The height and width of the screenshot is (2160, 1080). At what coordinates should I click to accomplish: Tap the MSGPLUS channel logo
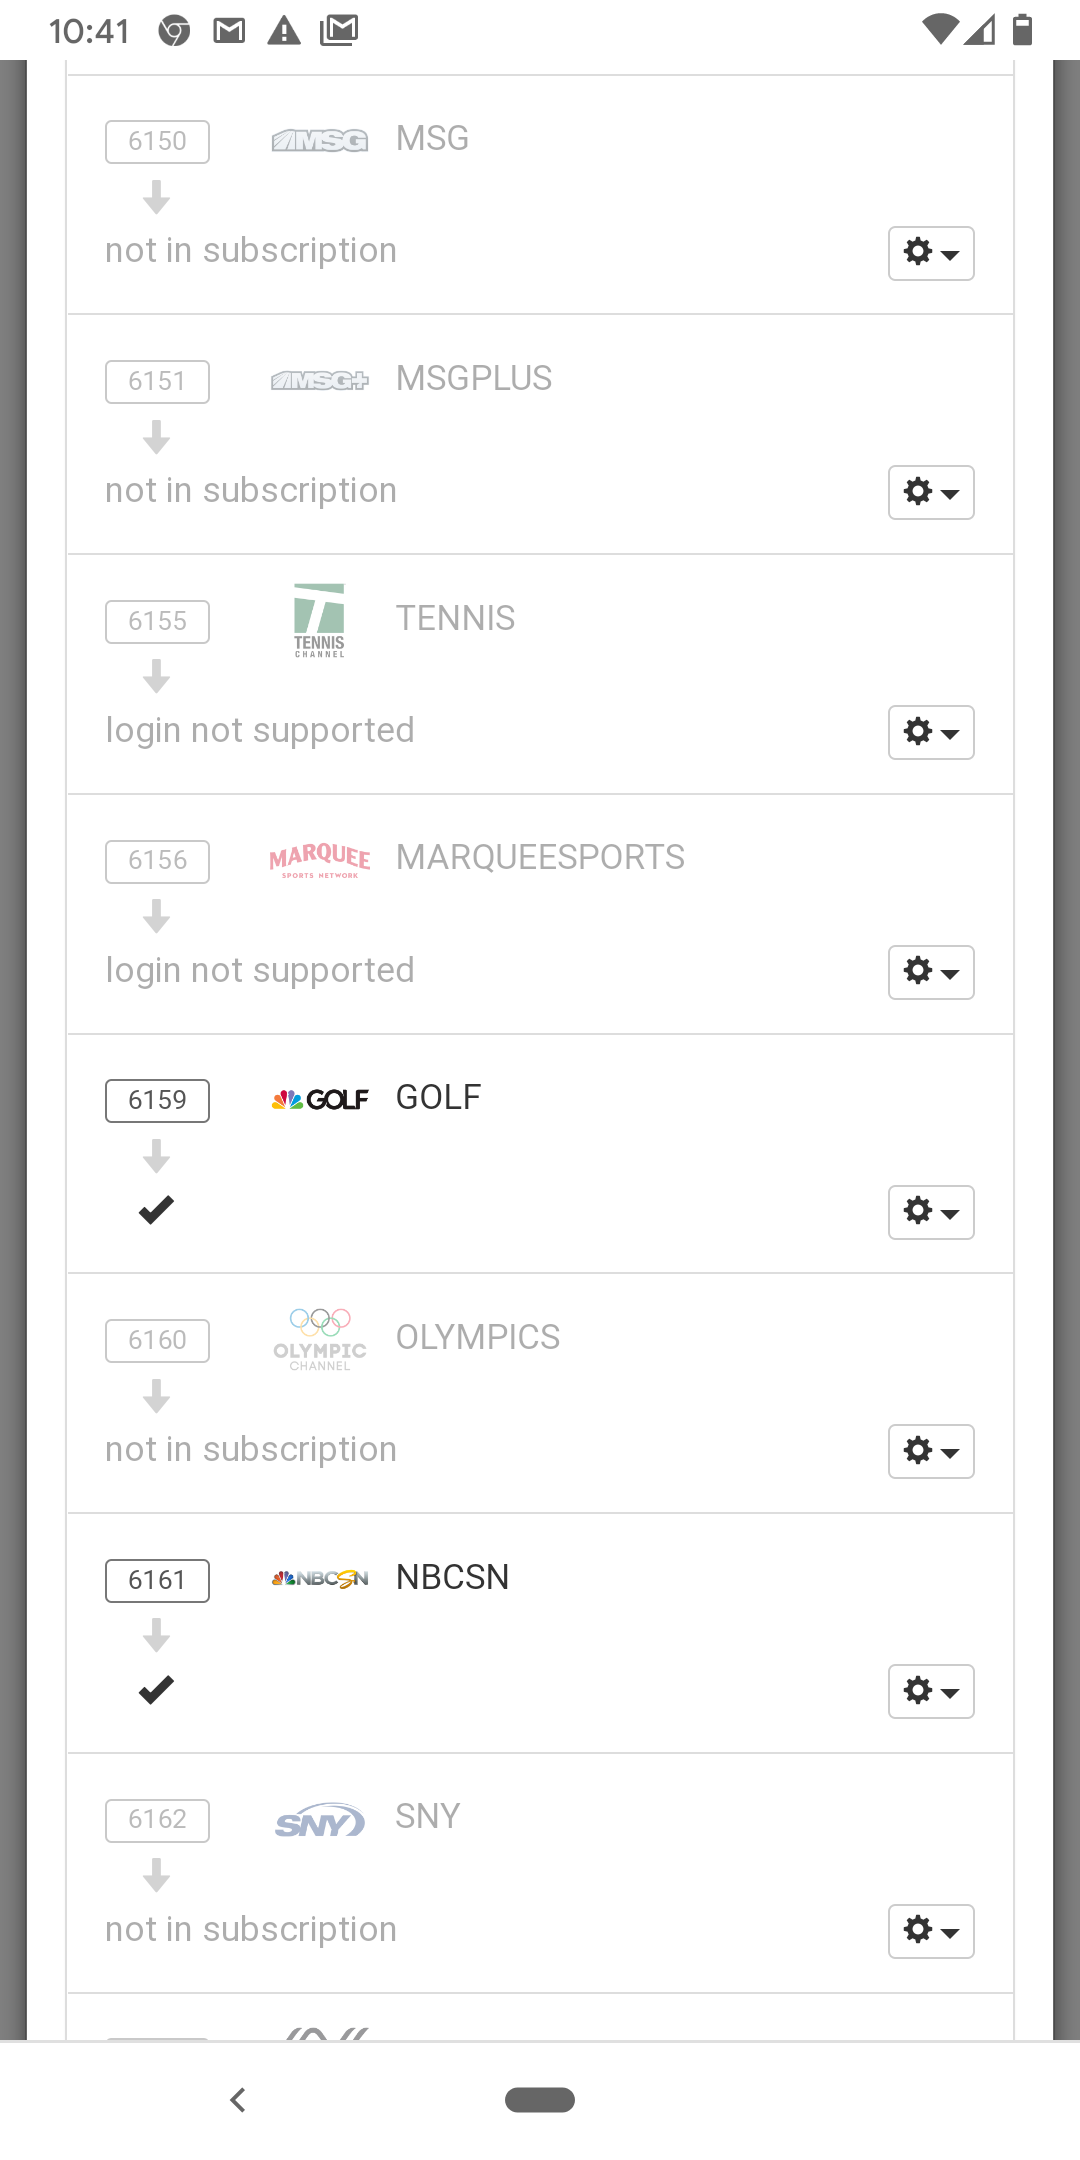[319, 381]
